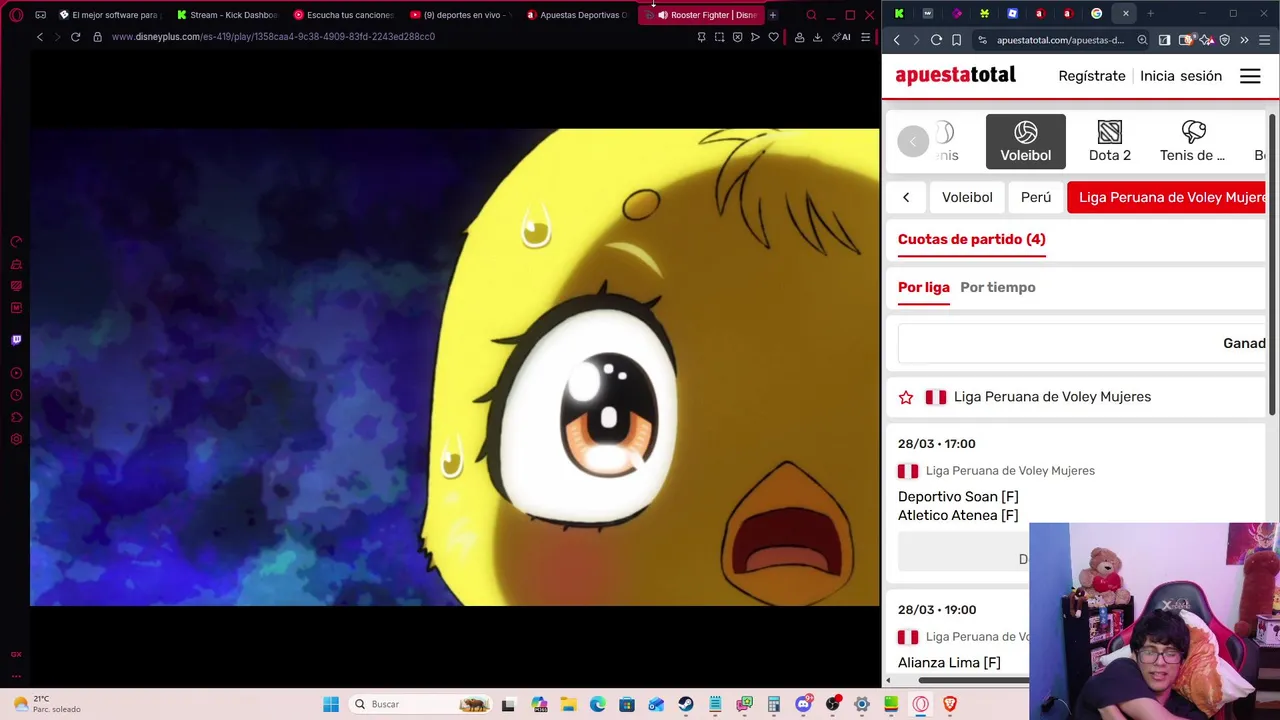Bookmark the apuestatotal page in Brave
Screen dimensions: 1280x720
pyautogui.click(x=956, y=40)
